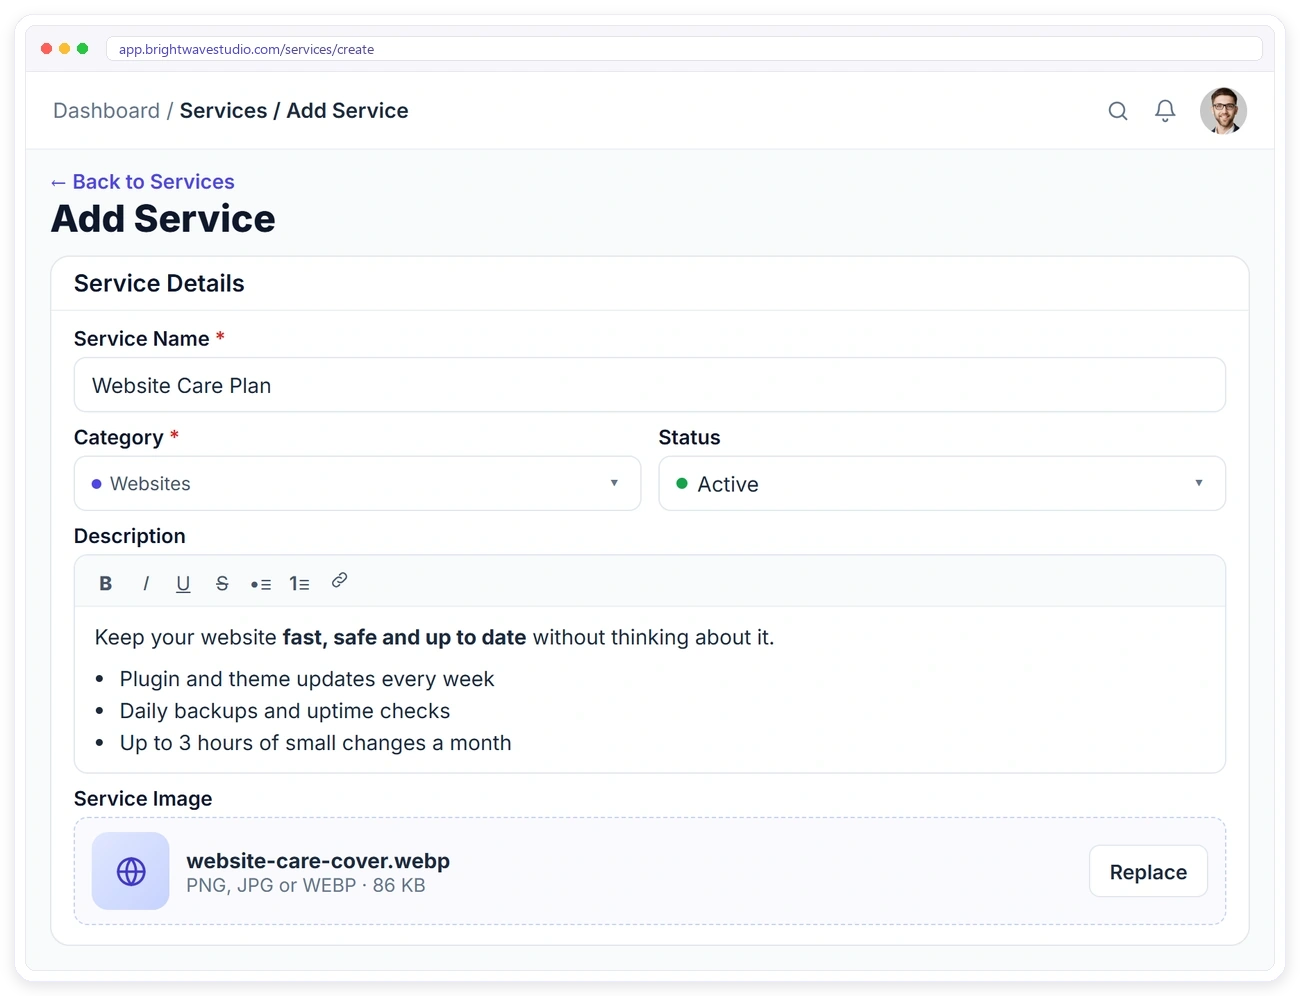This screenshot has height=996, width=1300.
Task: Go to Services in the breadcrumb
Action: pos(223,111)
